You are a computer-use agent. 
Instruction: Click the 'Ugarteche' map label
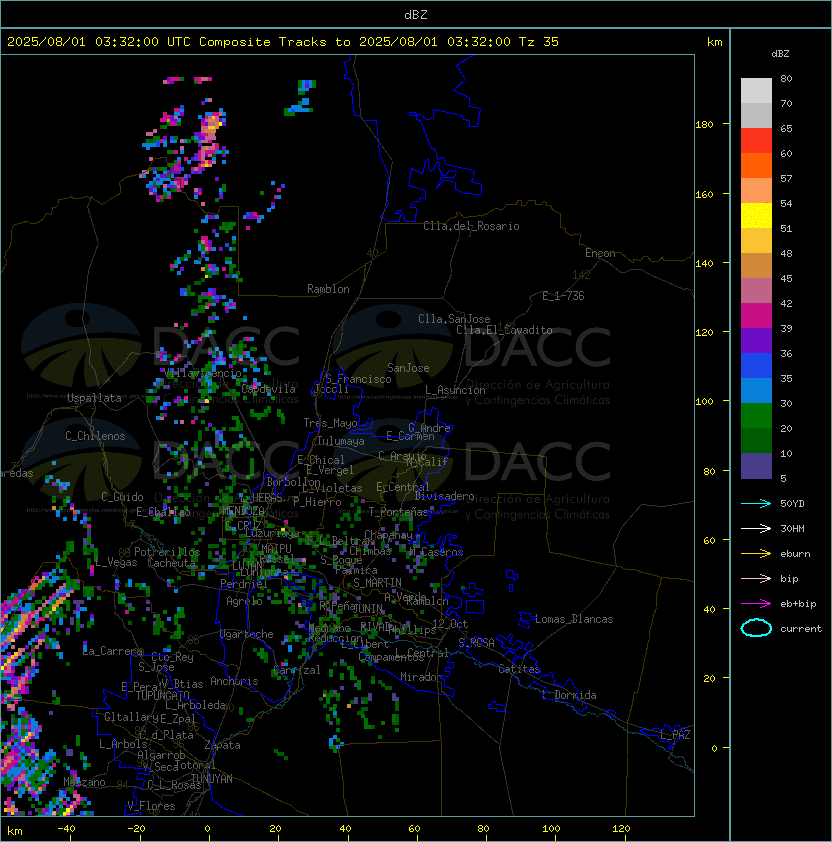coord(247,634)
